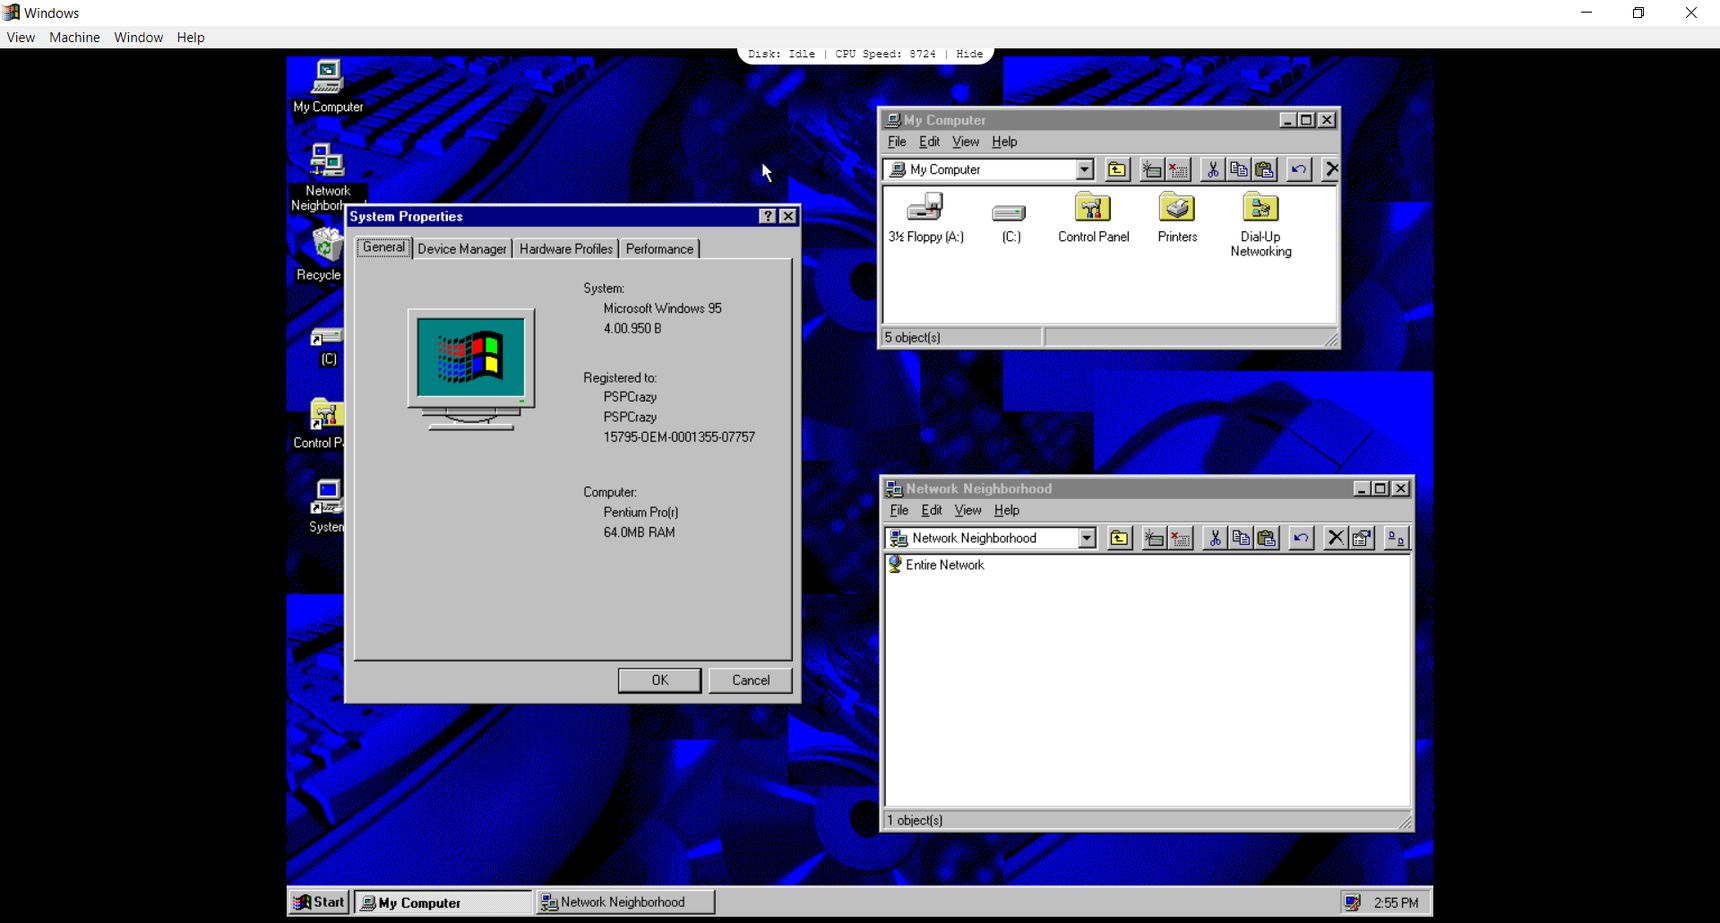The width and height of the screenshot is (1720, 923).
Task: Select the Printers folder icon
Action: [x=1177, y=218]
